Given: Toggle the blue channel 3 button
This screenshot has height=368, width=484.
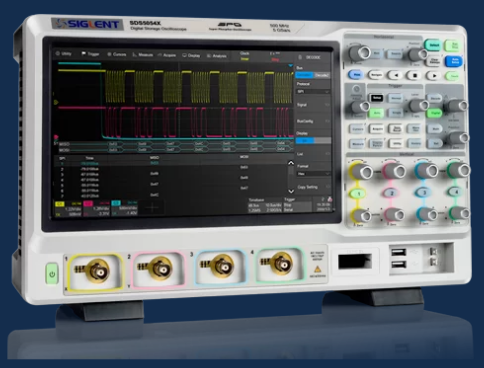Looking at the screenshot, I should (x=424, y=193).
